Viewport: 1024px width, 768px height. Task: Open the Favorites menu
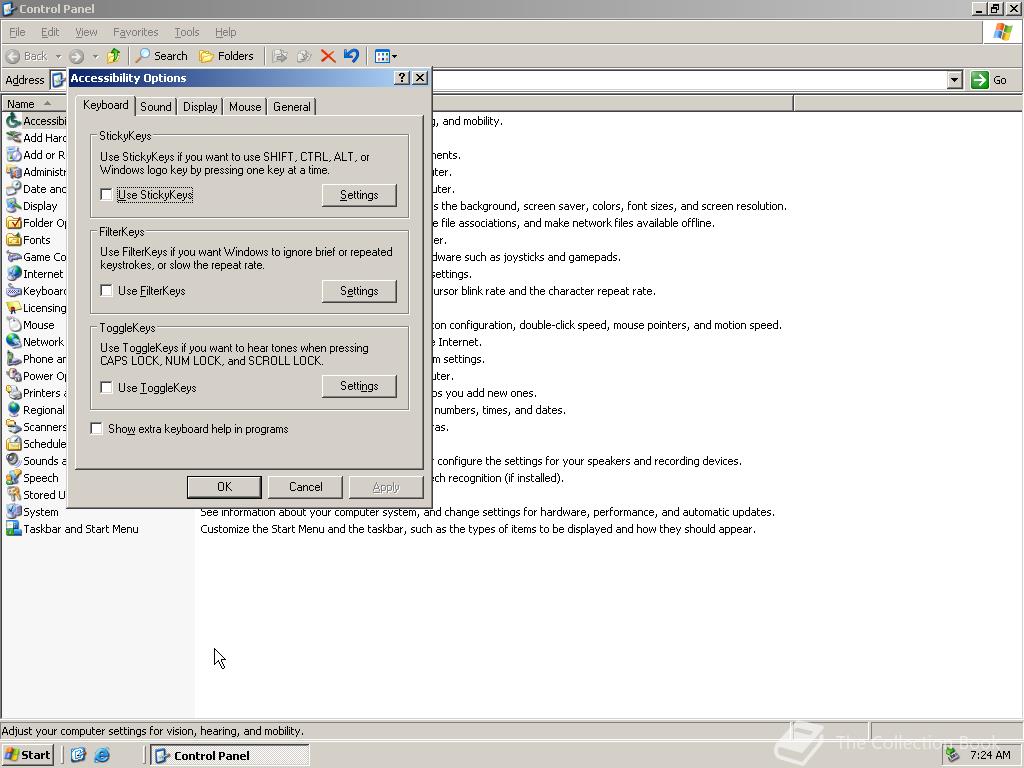coord(135,32)
